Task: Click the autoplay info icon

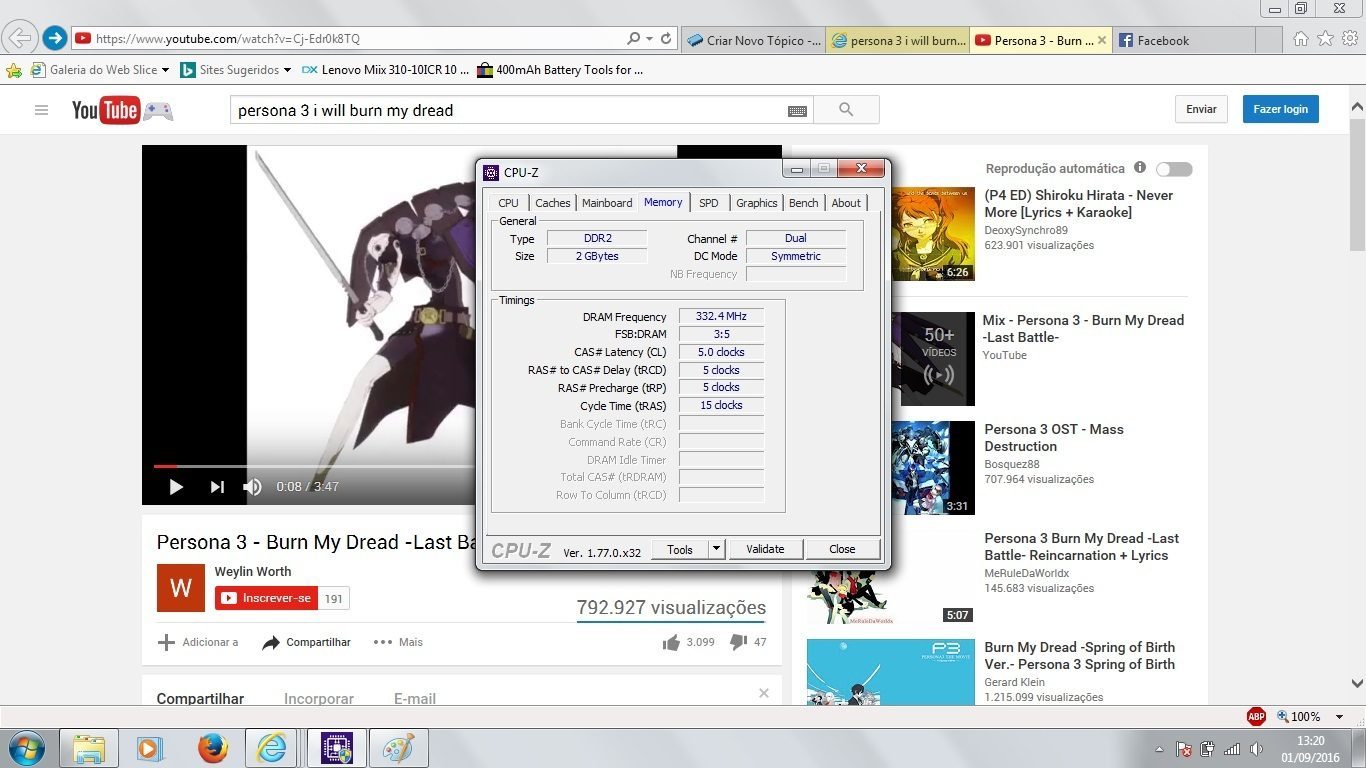Action: click(1139, 168)
